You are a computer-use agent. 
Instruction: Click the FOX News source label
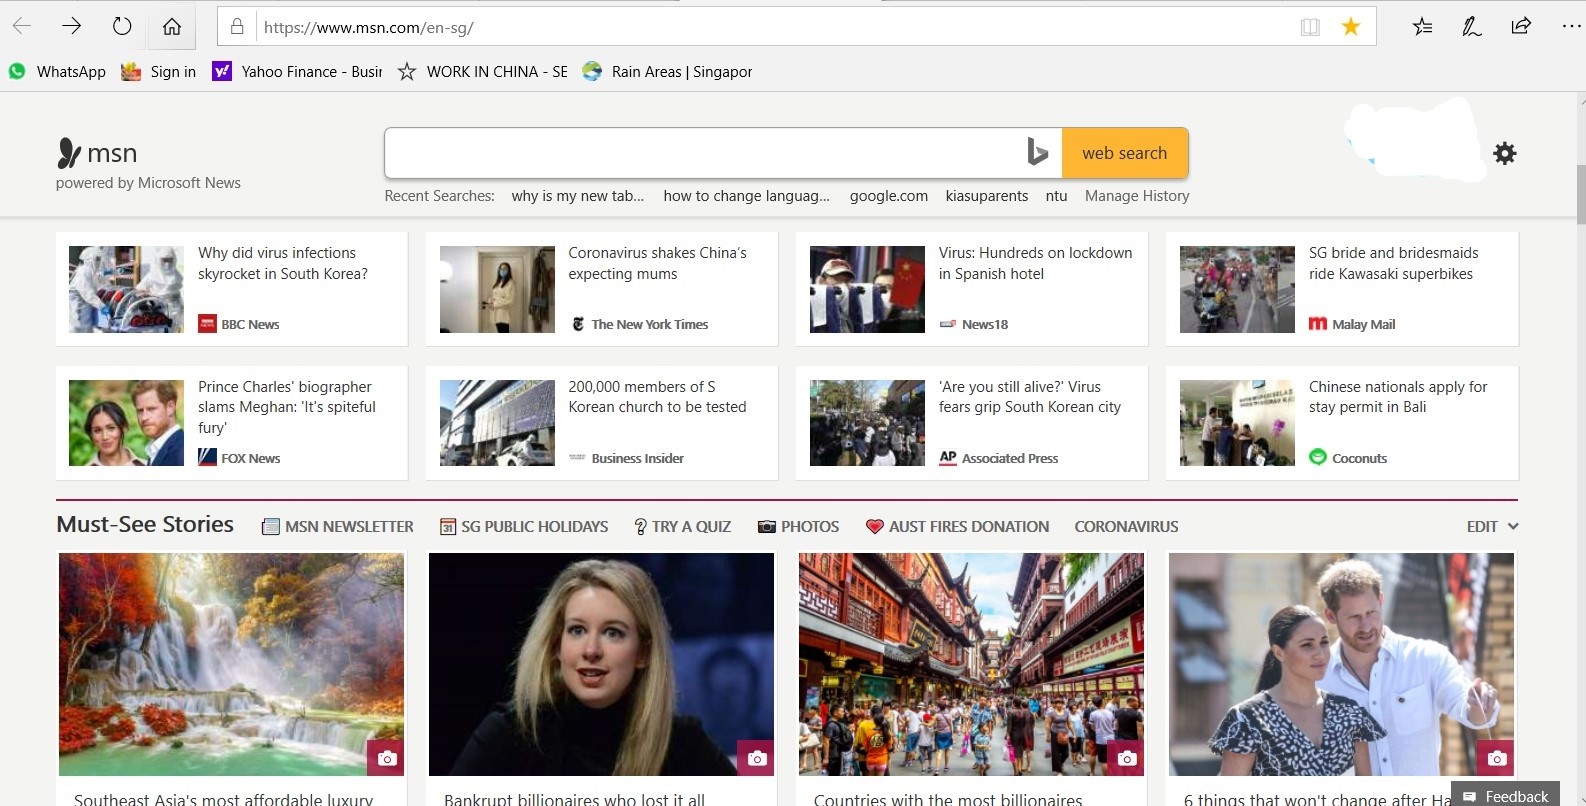(239, 458)
